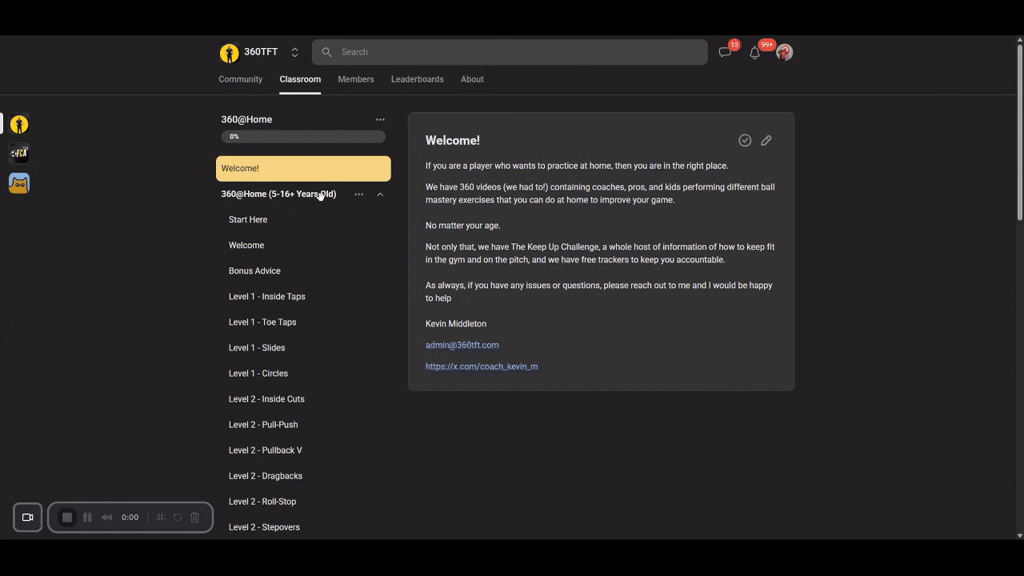Open the group switcher arrows beside 360TFT
Viewport: 1024px width, 576px height.
(x=295, y=52)
